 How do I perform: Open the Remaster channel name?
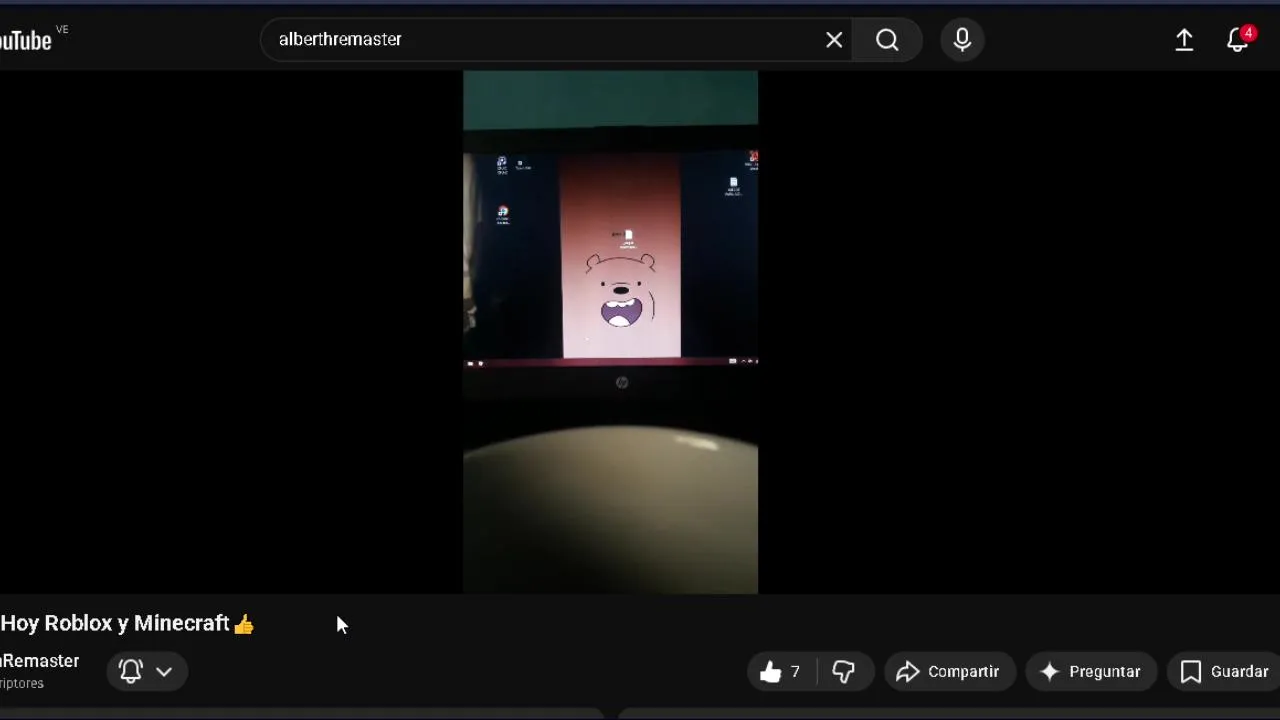click(40, 661)
